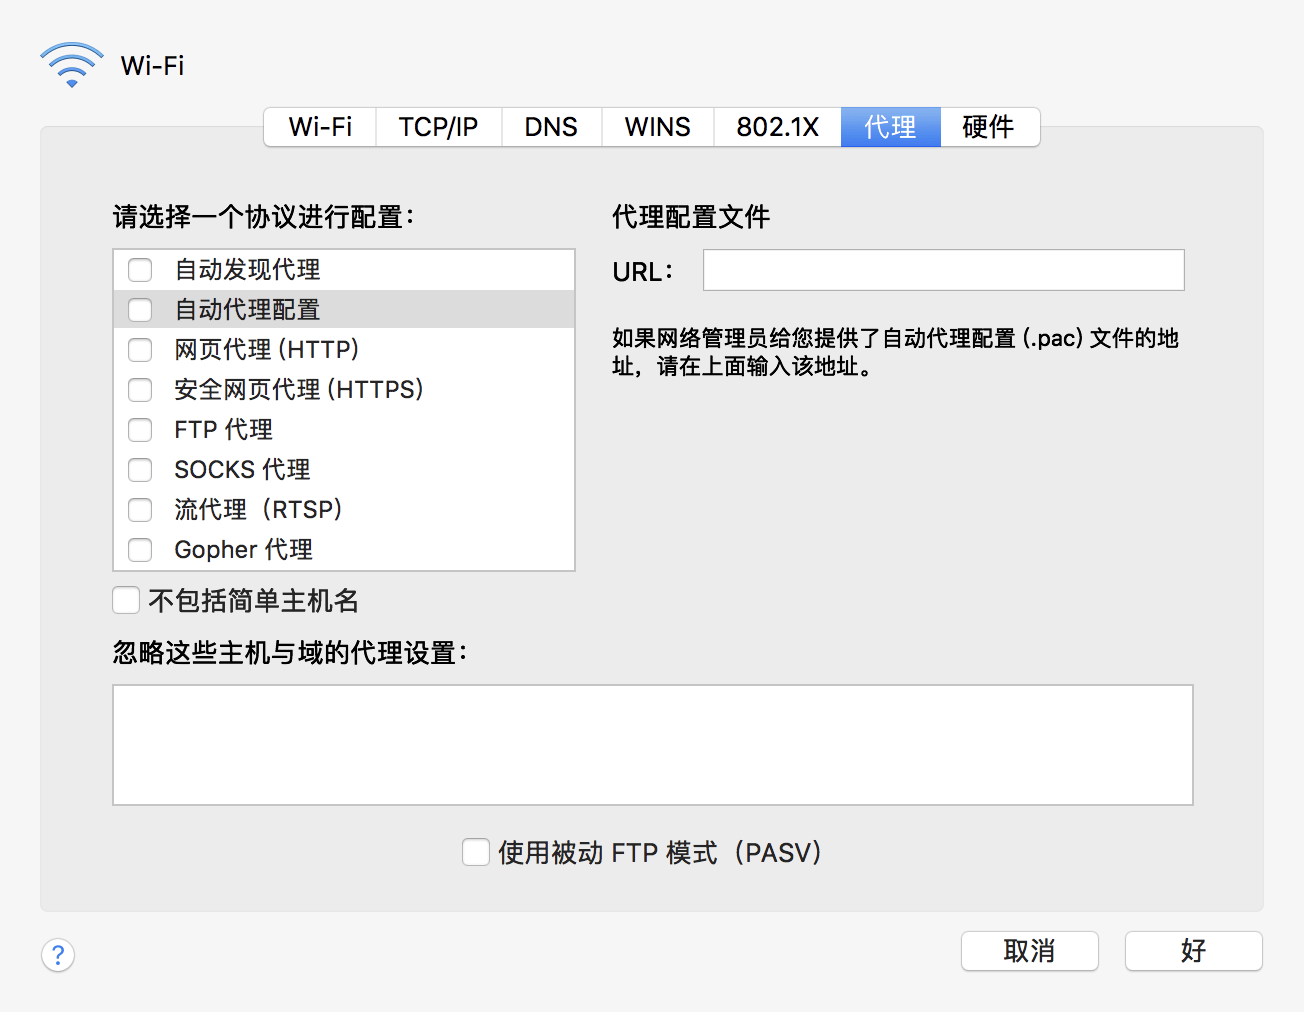Confirm with the 好 button
The image size is (1304, 1012).
1193,951
